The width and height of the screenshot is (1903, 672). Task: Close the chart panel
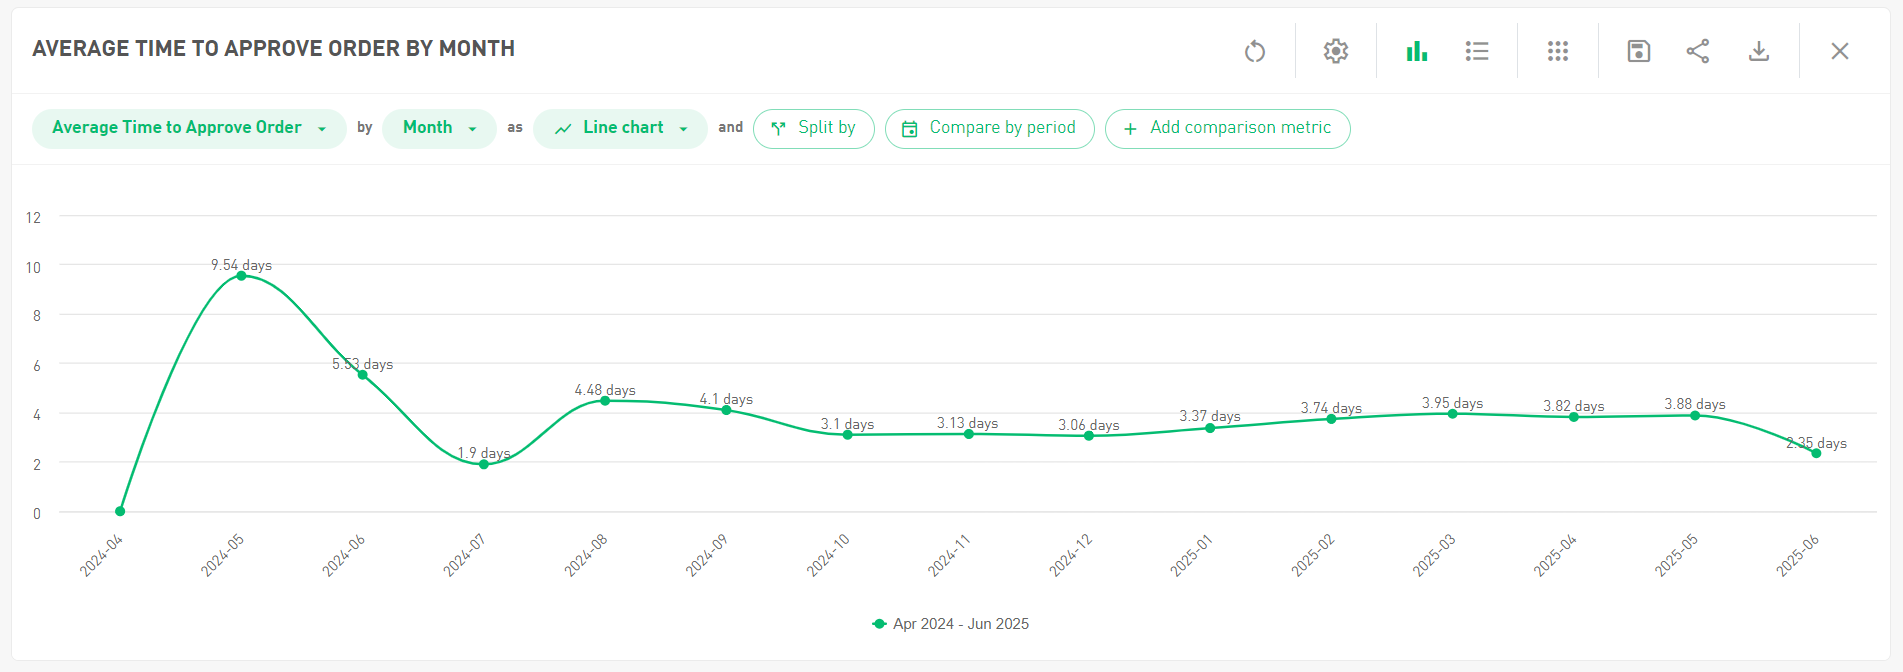1839,51
